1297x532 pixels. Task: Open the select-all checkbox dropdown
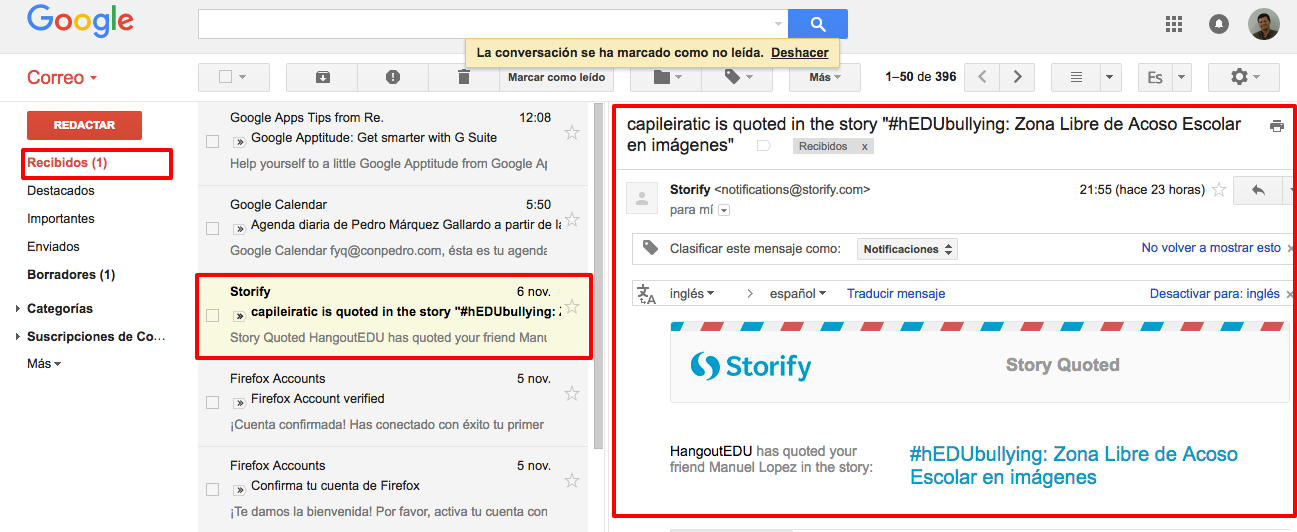(x=242, y=77)
